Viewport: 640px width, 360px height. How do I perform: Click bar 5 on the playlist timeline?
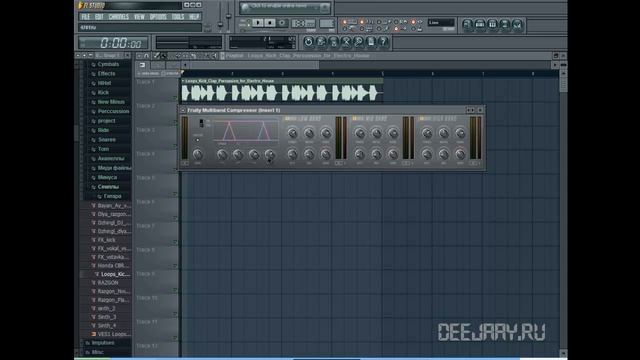[382, 73]
